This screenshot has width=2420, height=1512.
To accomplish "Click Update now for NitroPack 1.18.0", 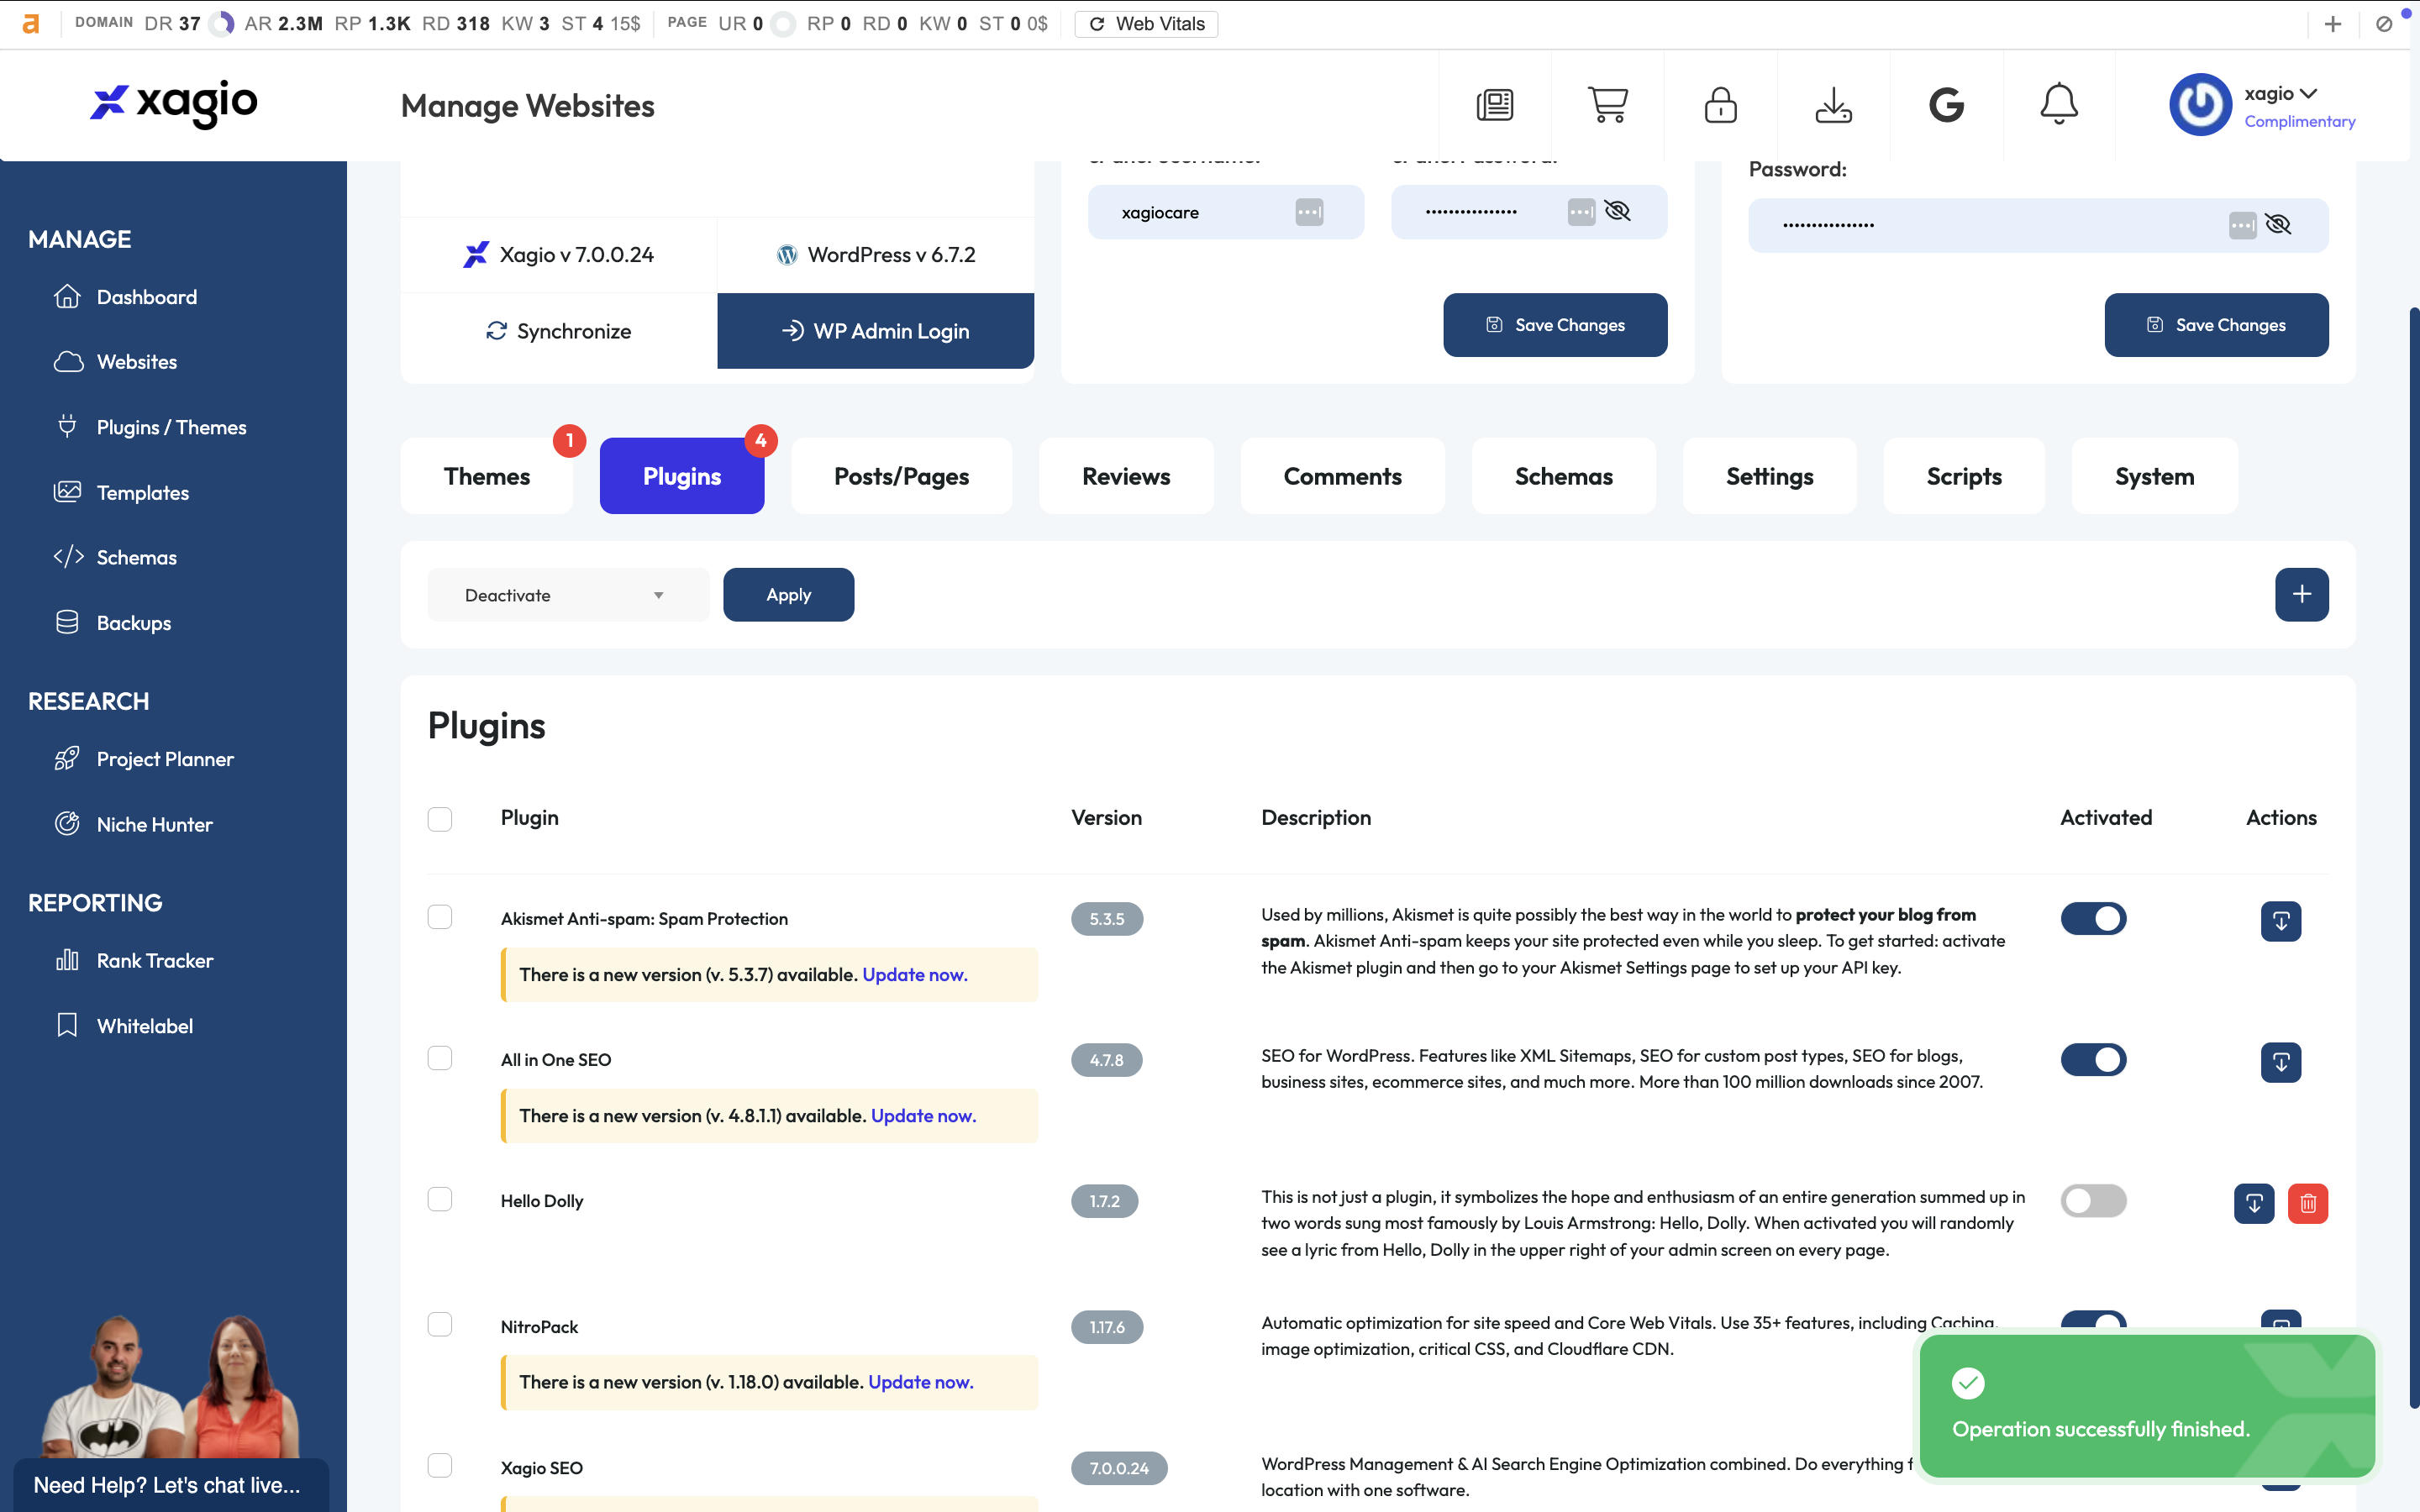I will [x=920, y=1381].
